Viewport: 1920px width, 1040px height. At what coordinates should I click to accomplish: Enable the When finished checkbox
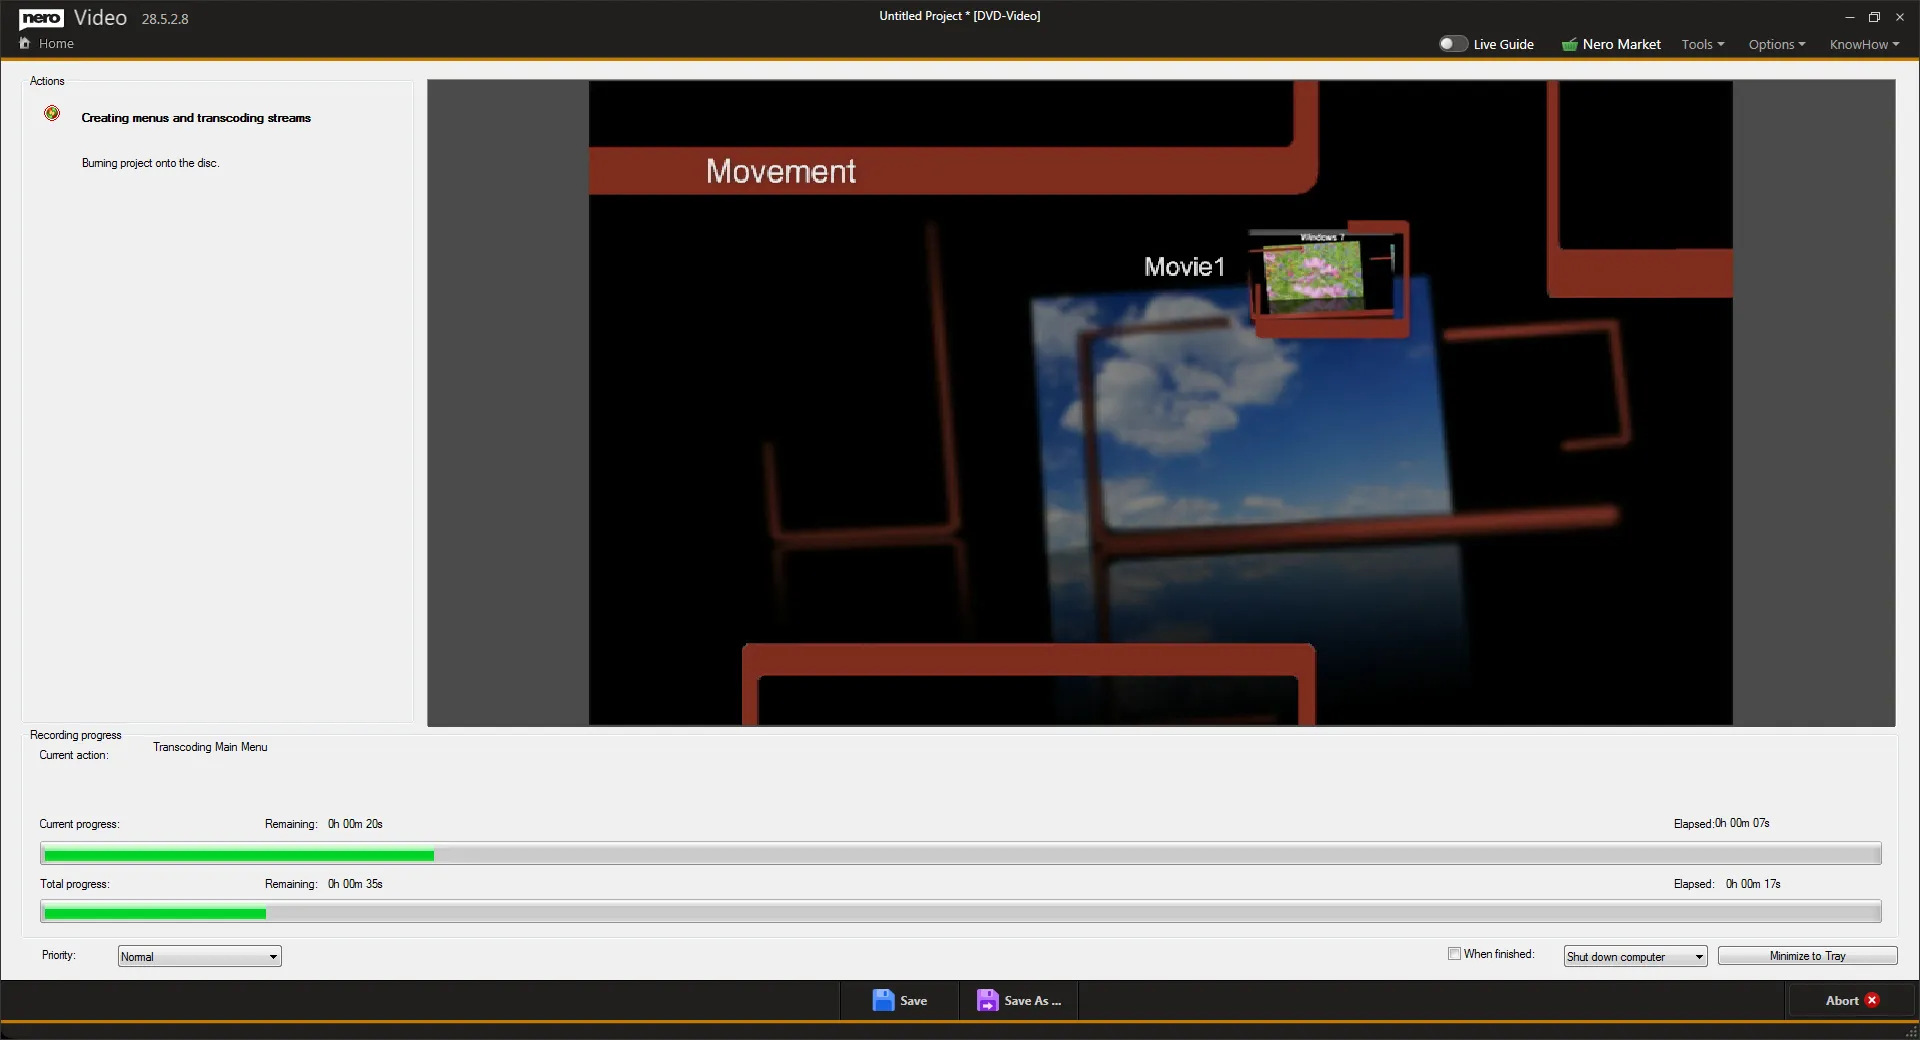(x=1455, y=954)
